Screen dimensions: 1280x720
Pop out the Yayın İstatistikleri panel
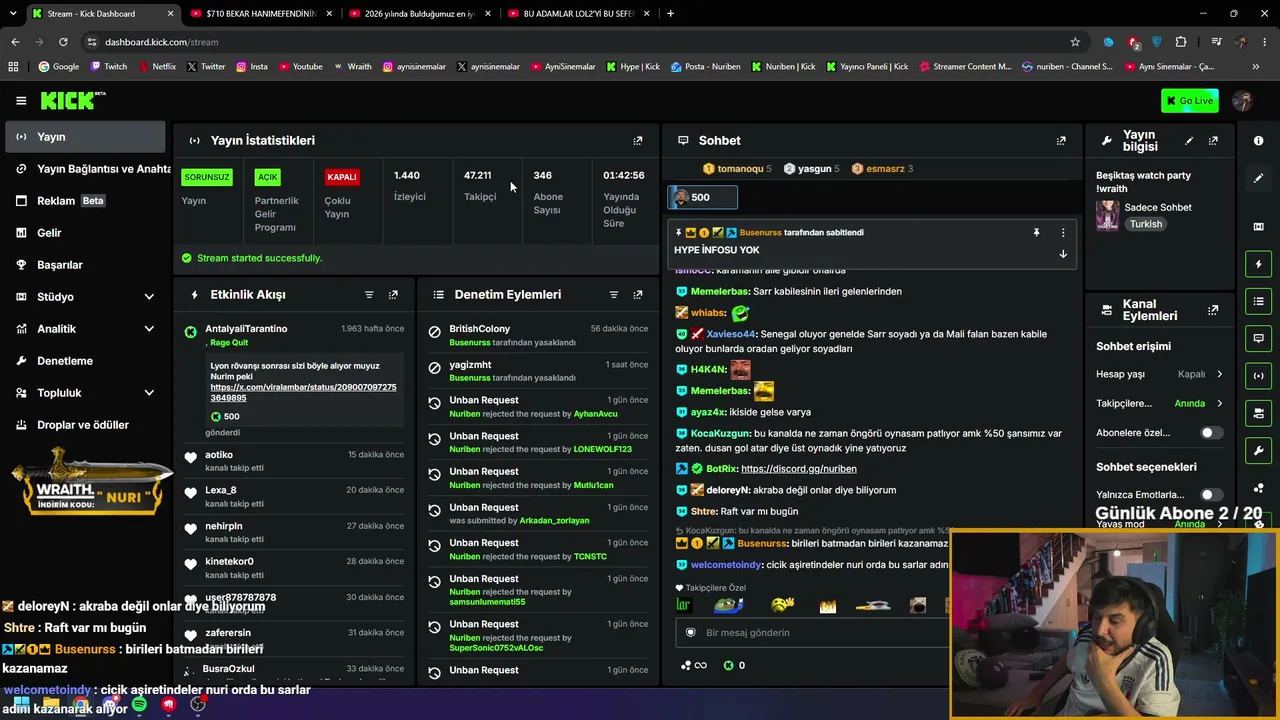(638, 141)
